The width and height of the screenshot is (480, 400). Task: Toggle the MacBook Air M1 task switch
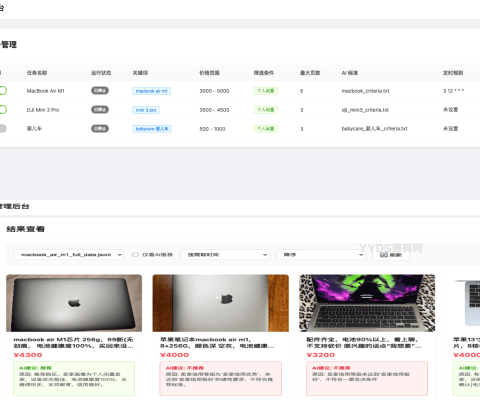(3, 91)
